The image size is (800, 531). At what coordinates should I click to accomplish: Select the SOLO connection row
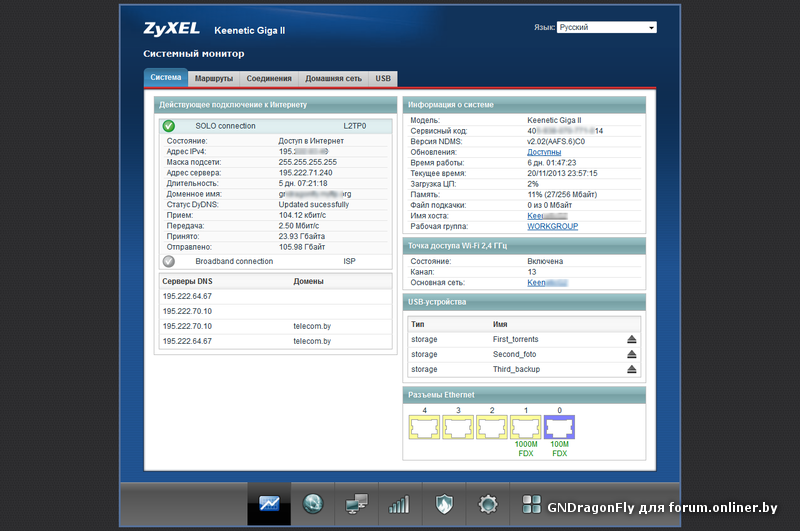point(276,126)
